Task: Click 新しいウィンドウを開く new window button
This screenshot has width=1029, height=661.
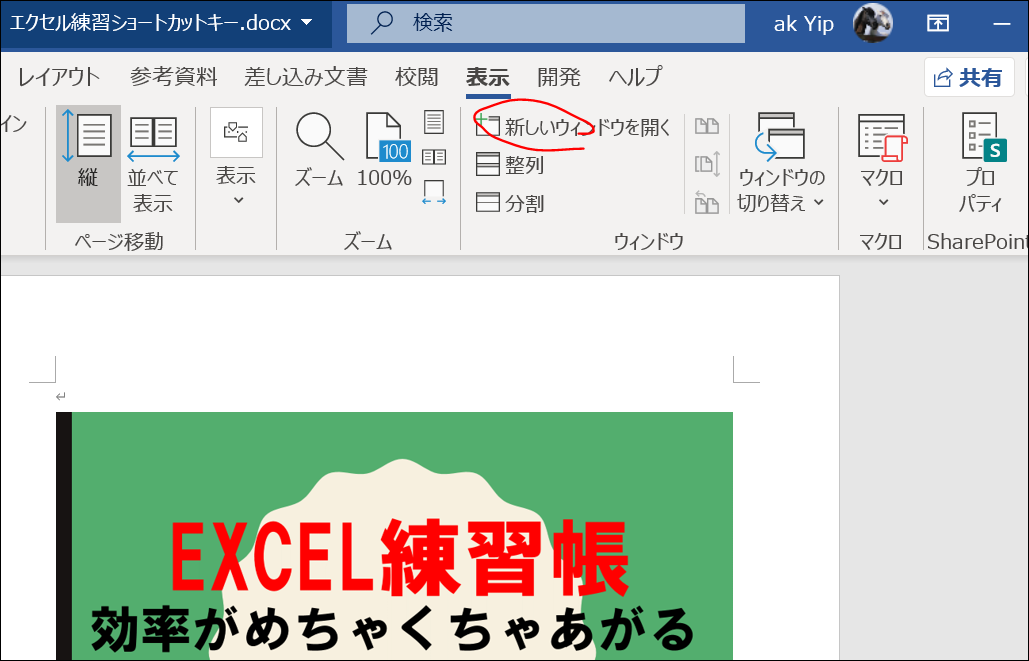Action: click(x=574, y=127)
